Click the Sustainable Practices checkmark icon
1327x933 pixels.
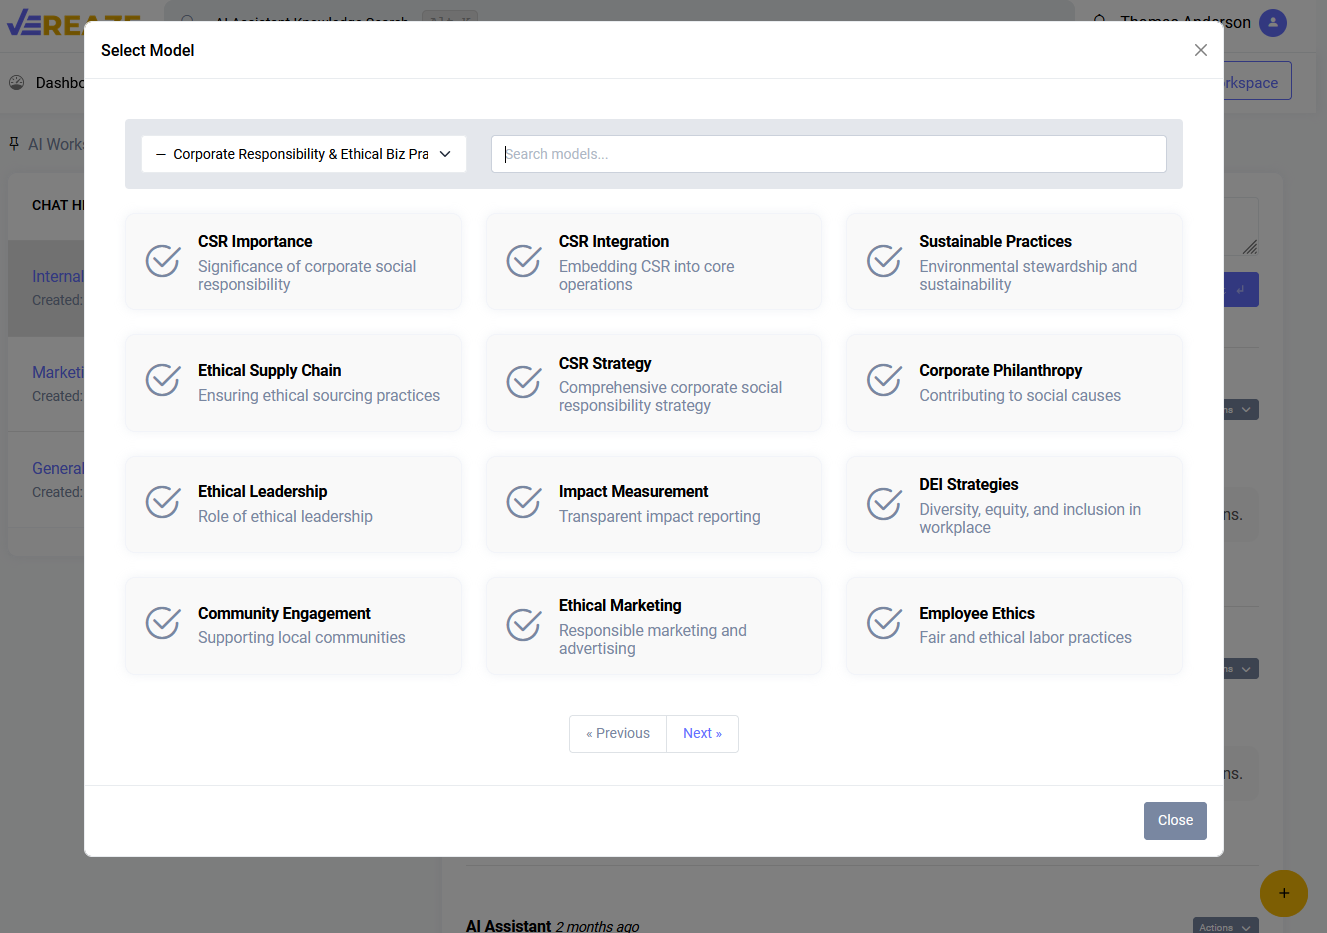coord(884,261)
